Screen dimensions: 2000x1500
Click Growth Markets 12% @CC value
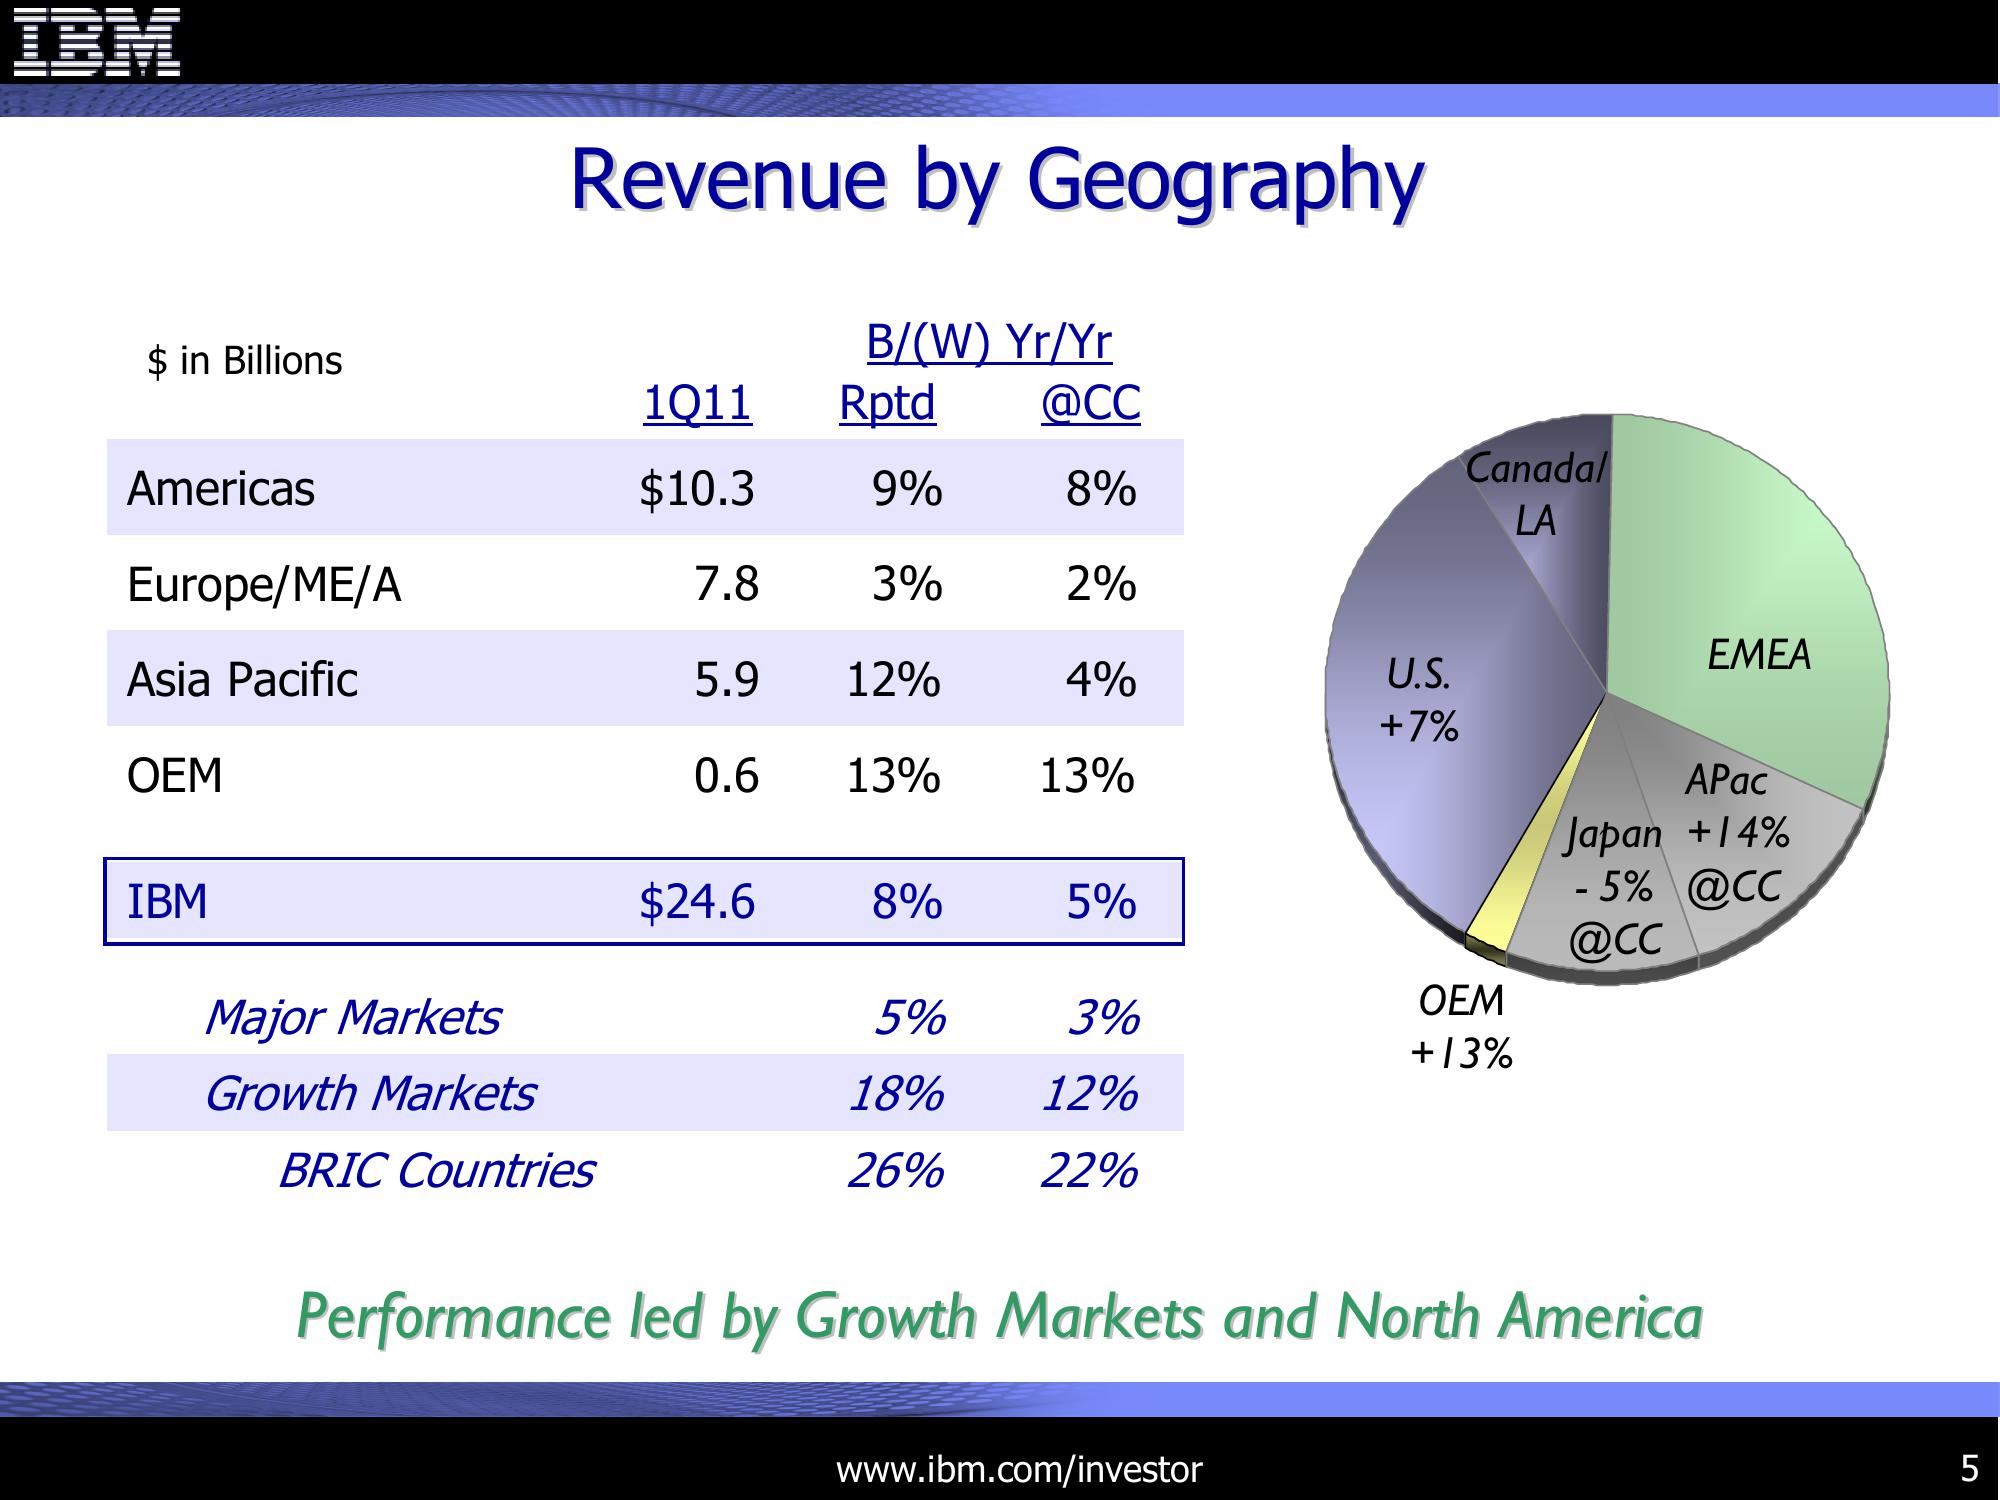tap(1089, 1094)
